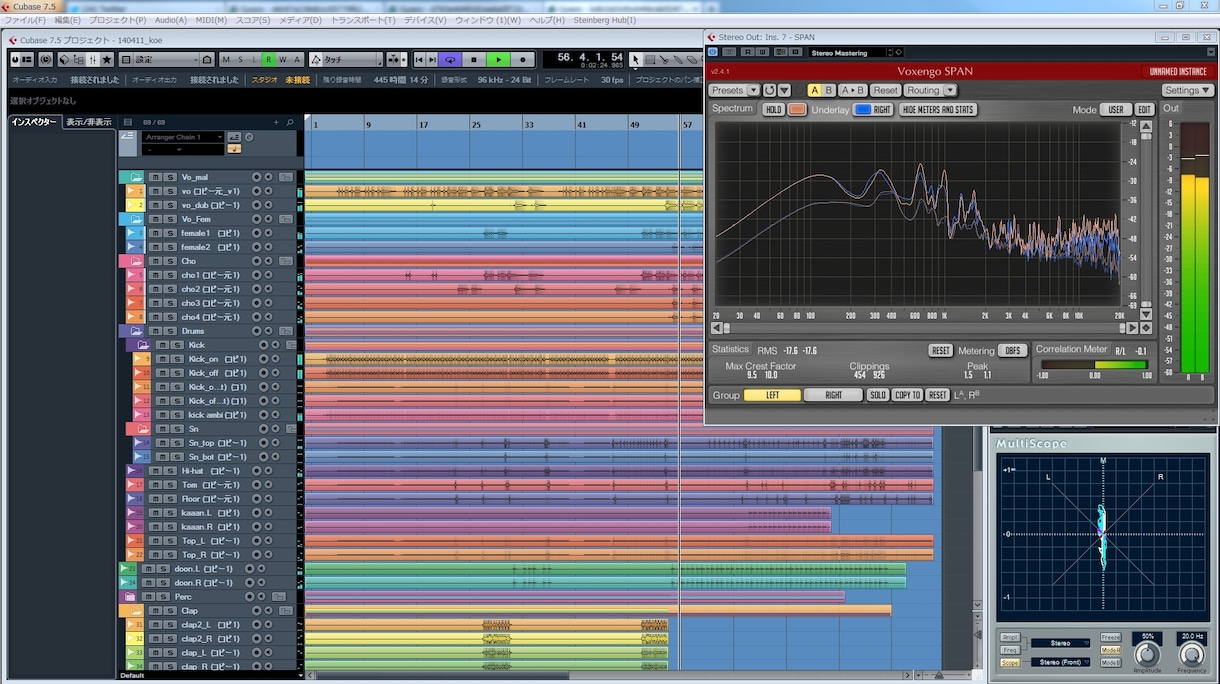1220x684 pixels.
Task: Click the Record button in the transport
Action: [x=522, y=60]
